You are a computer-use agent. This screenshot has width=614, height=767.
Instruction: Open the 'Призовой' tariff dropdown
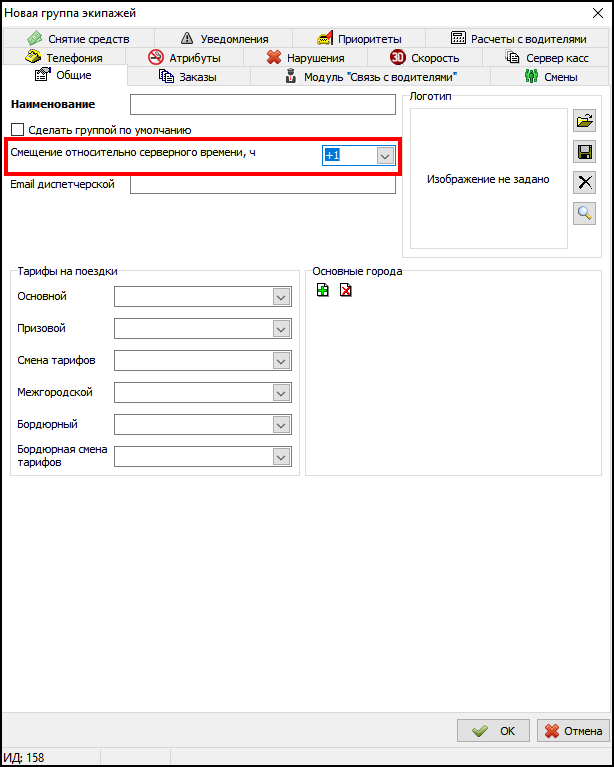pos(281,329)
